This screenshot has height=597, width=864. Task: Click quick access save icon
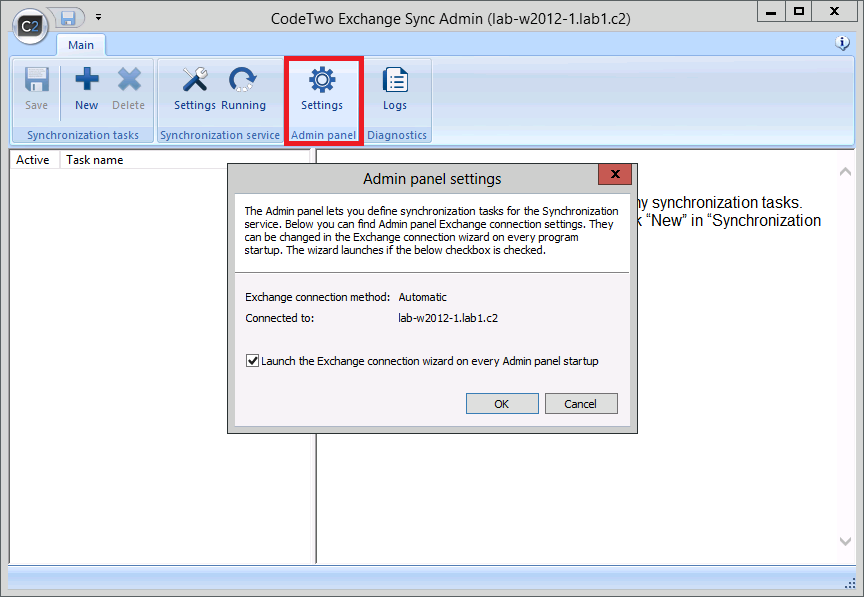(68, 18)
